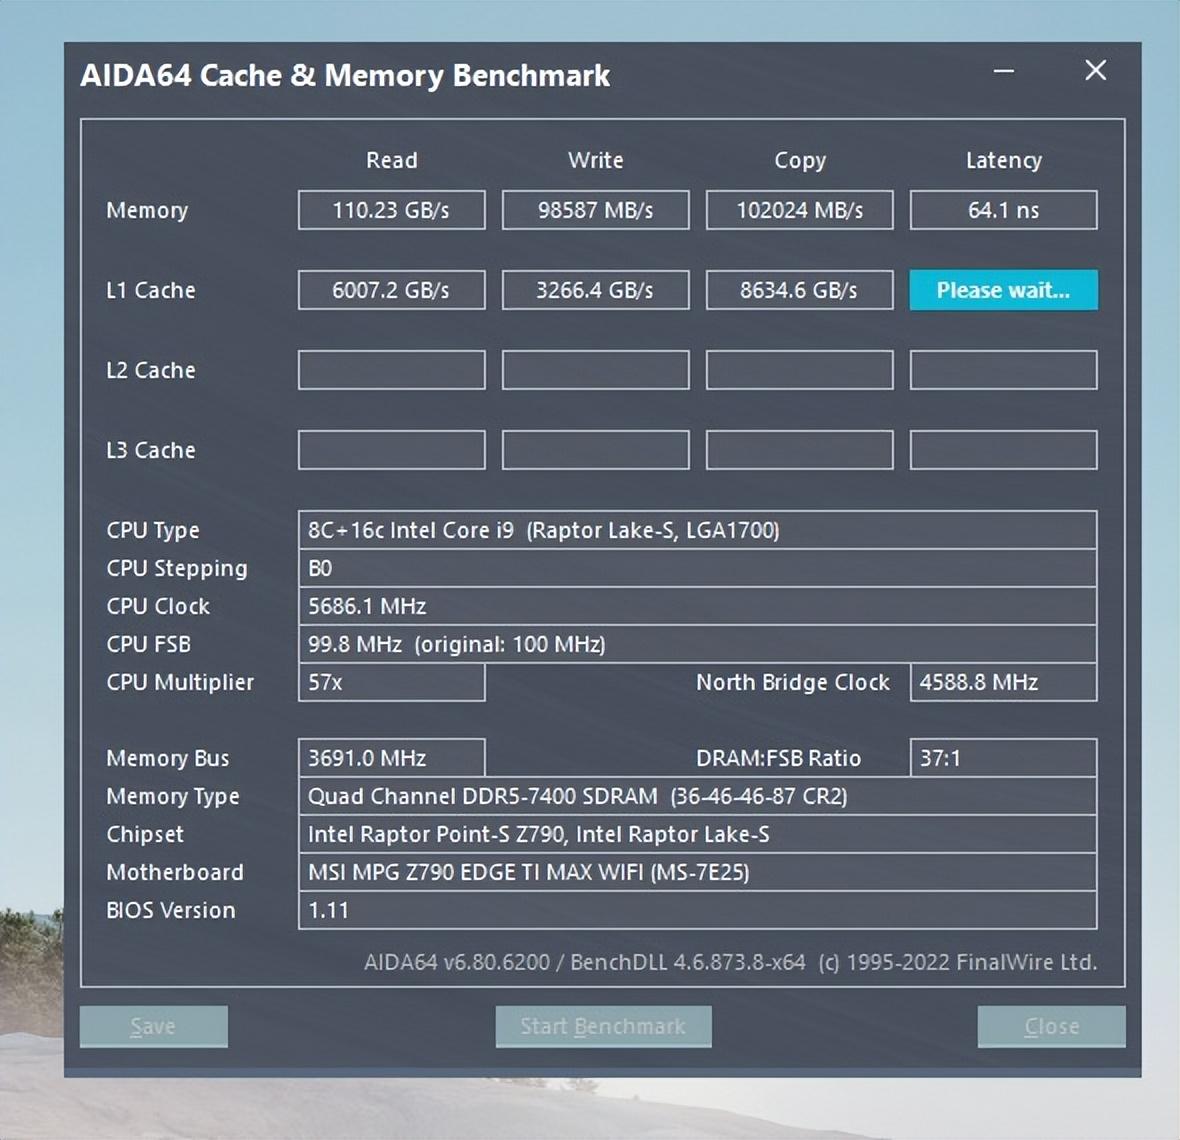The height and width of the screenshot is (1140, 1180).
Task: Click the L2 Cache row label
Action: coord(151,370)
